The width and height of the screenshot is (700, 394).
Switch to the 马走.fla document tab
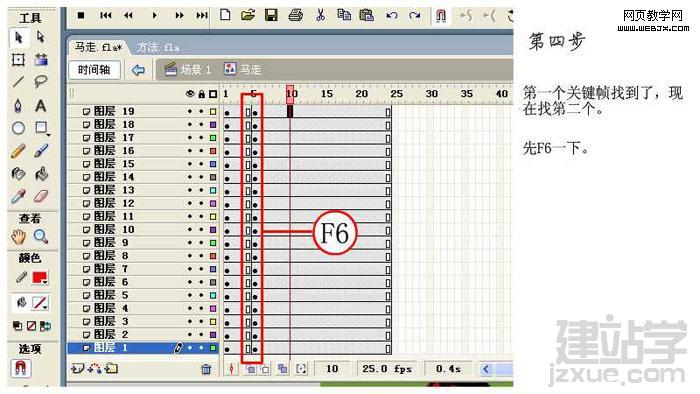98,47
